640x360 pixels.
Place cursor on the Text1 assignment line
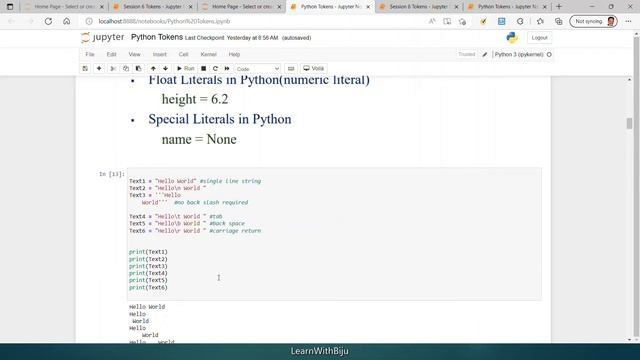coord(195,181)
